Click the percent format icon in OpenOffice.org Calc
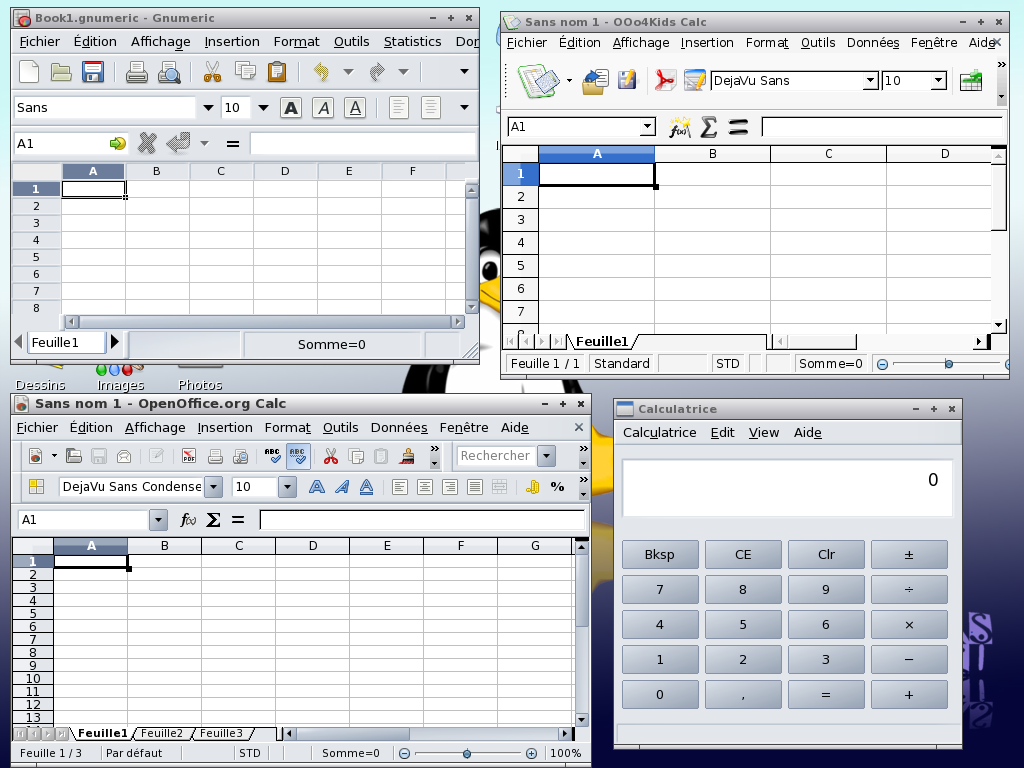This screenshot has width=1024, height=768. click(557, 487)
